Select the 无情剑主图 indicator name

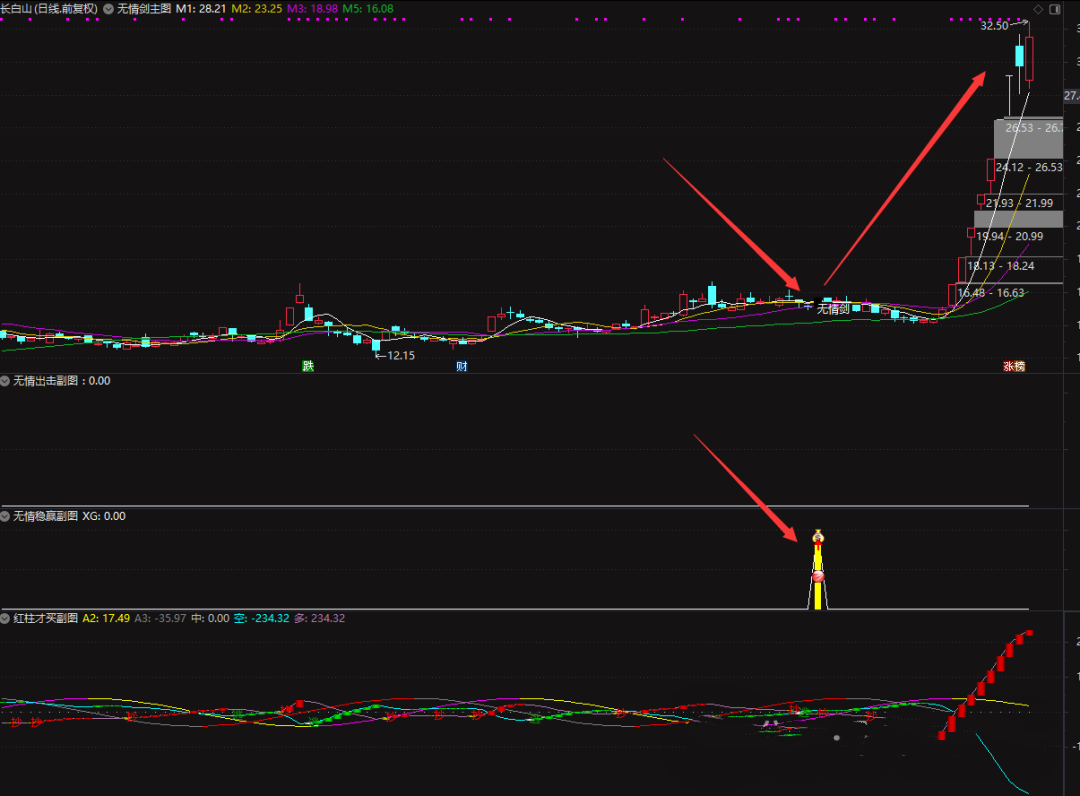144,8
